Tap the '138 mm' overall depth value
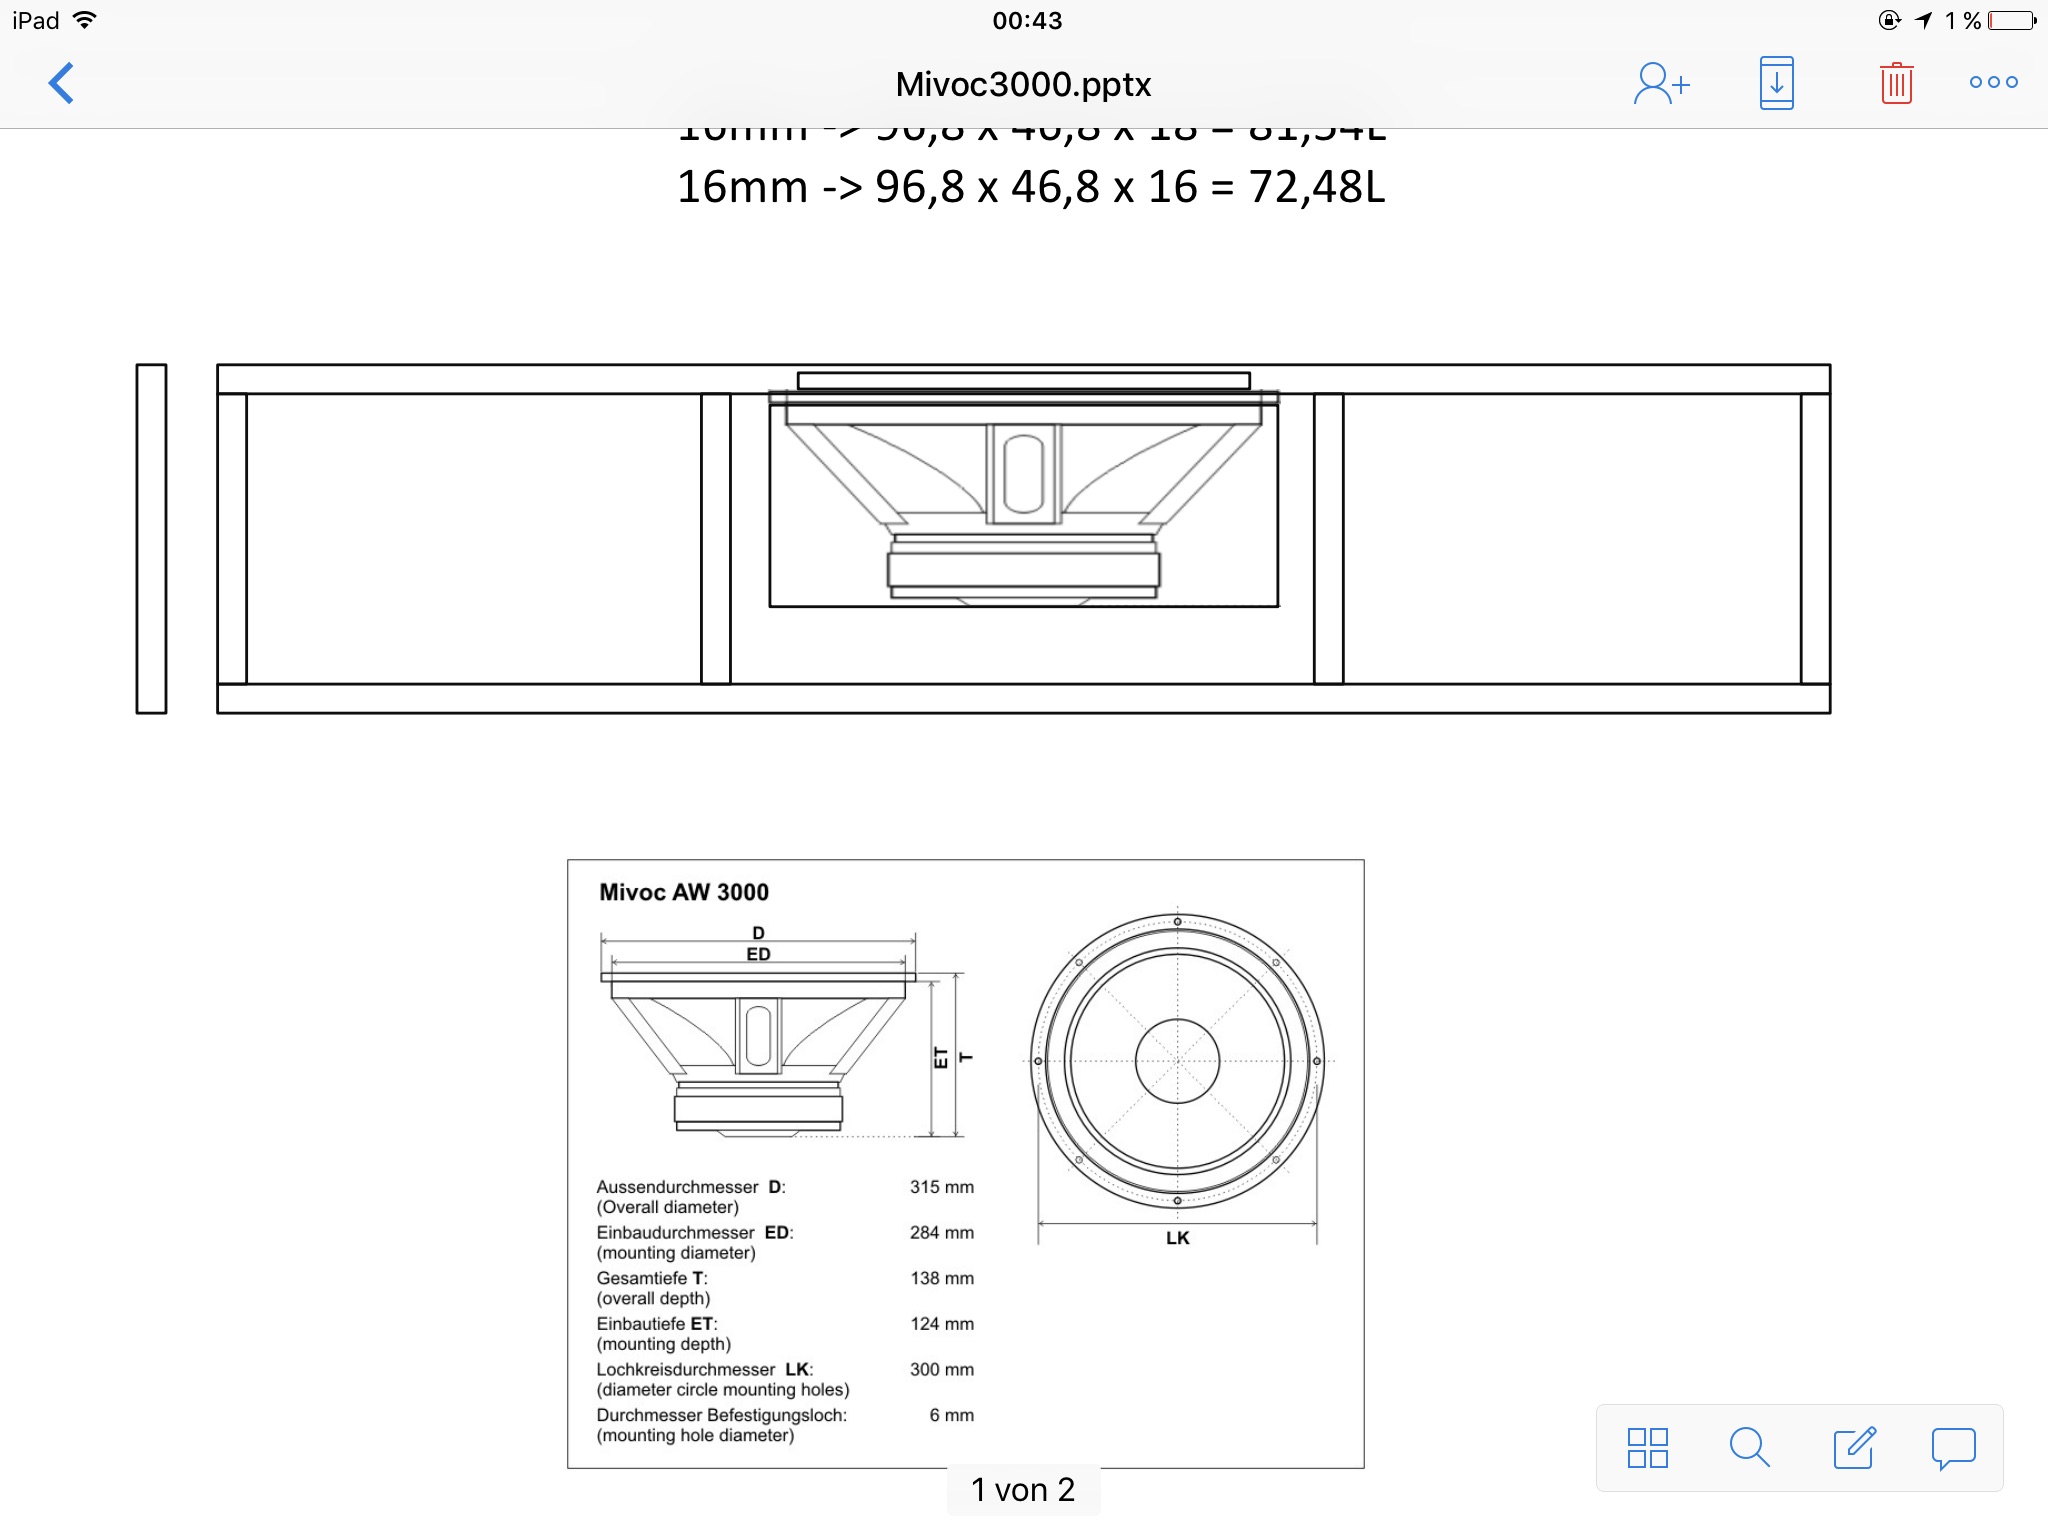 tap(941, 1278)
